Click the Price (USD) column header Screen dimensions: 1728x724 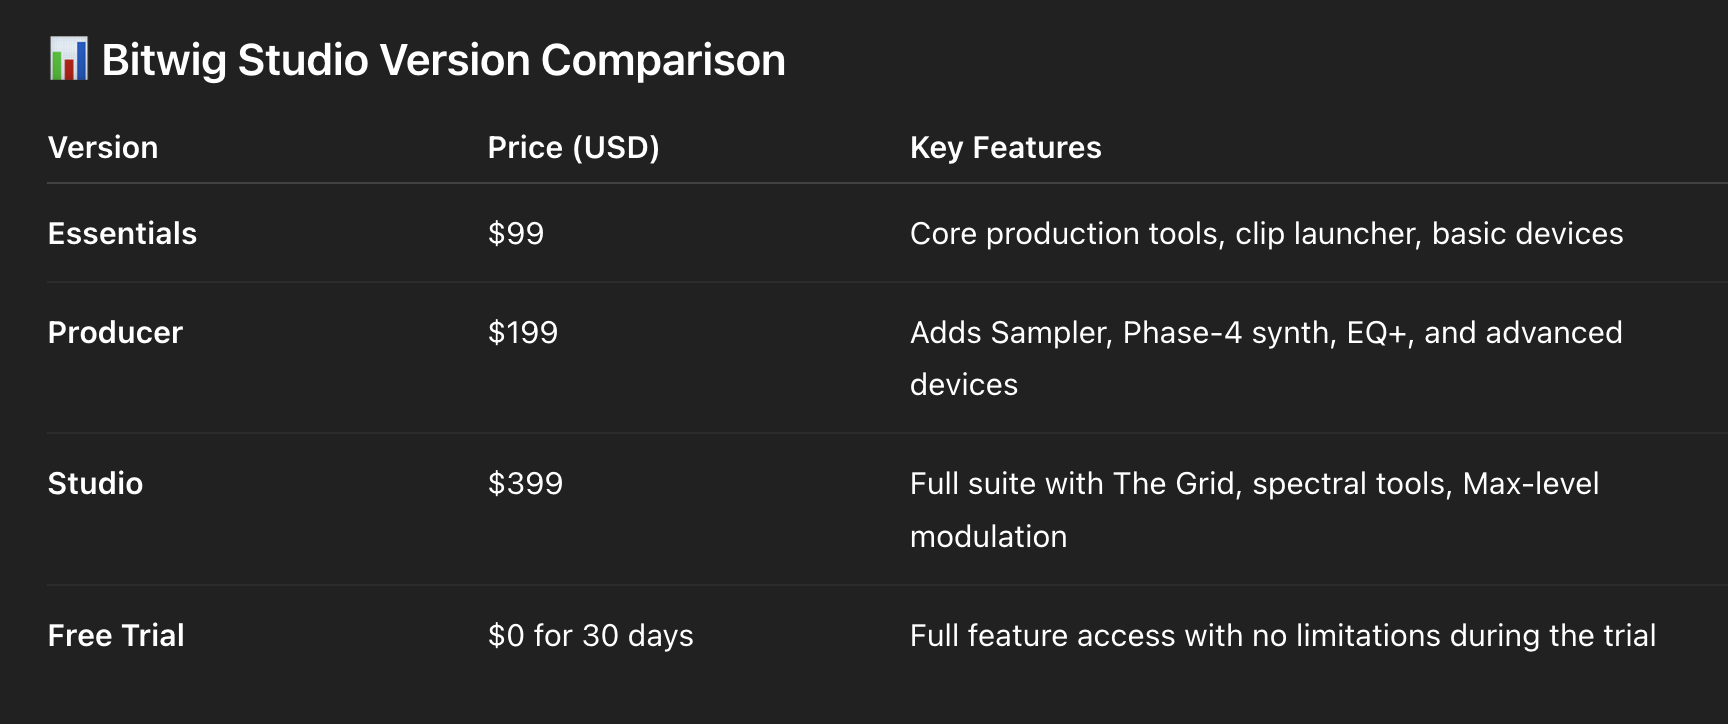tap(573, 148)
